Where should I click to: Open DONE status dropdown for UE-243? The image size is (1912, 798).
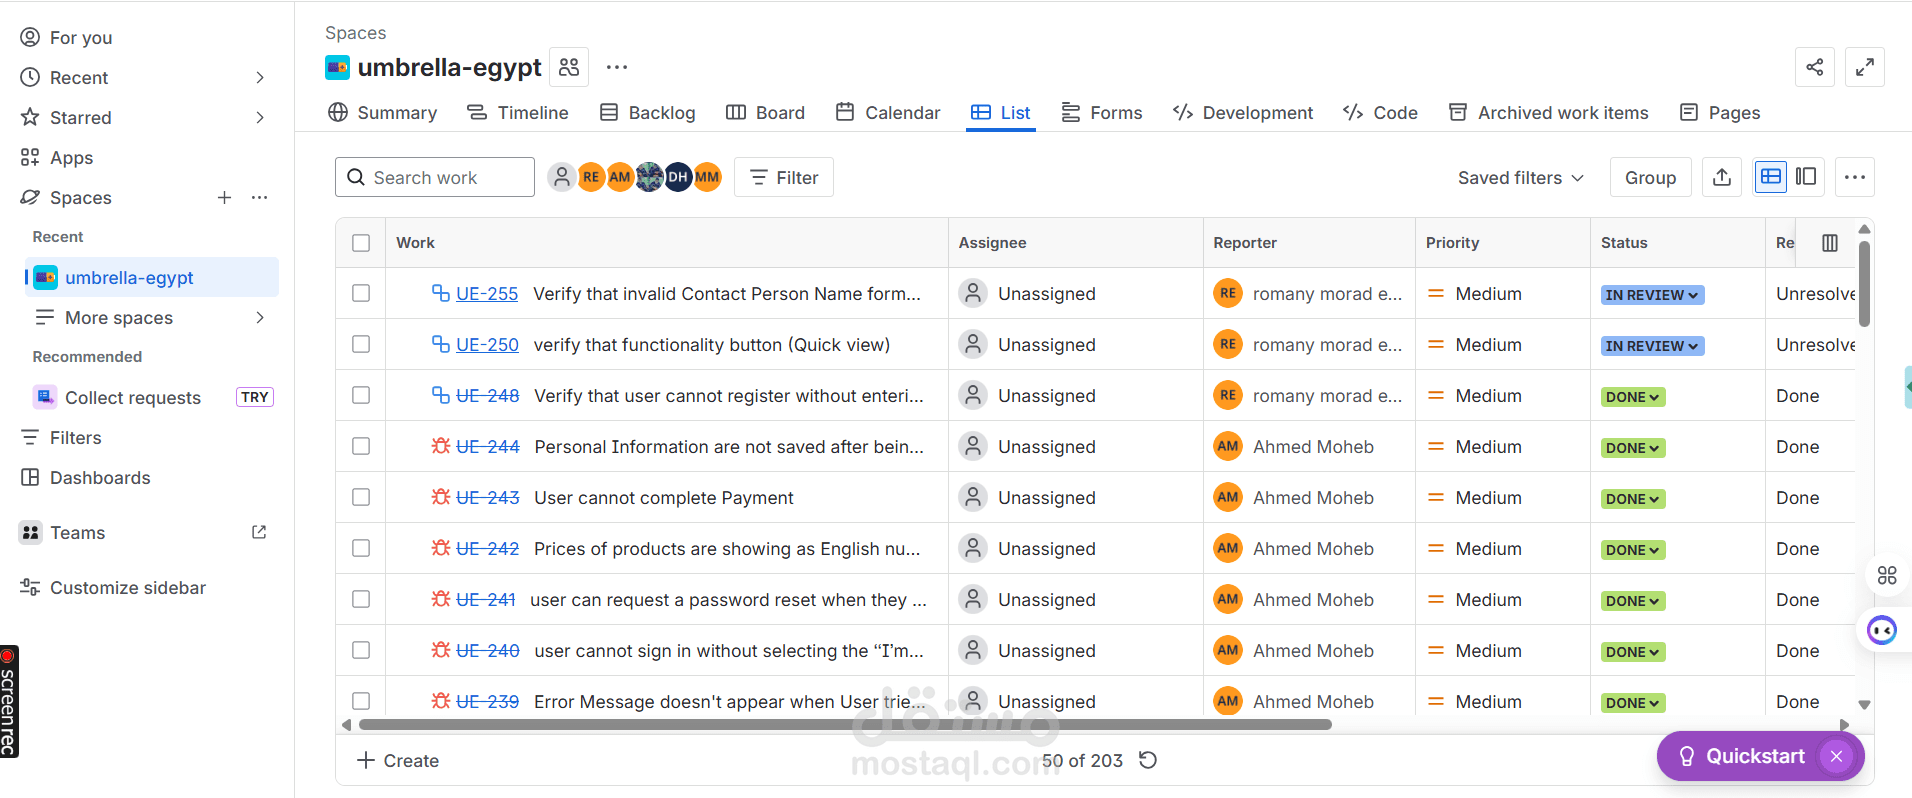[x=1633, y=499]
